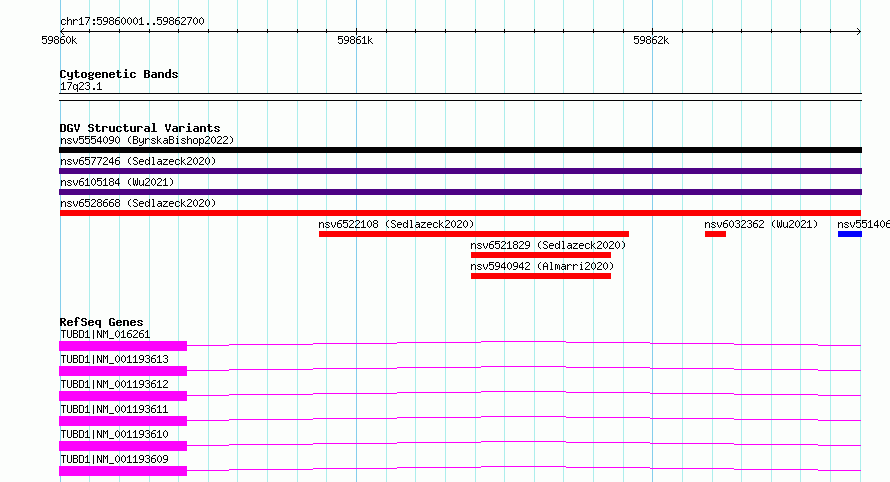Open the DGV Structural Variants track title
Screen dimensions: 890x482
140,128
